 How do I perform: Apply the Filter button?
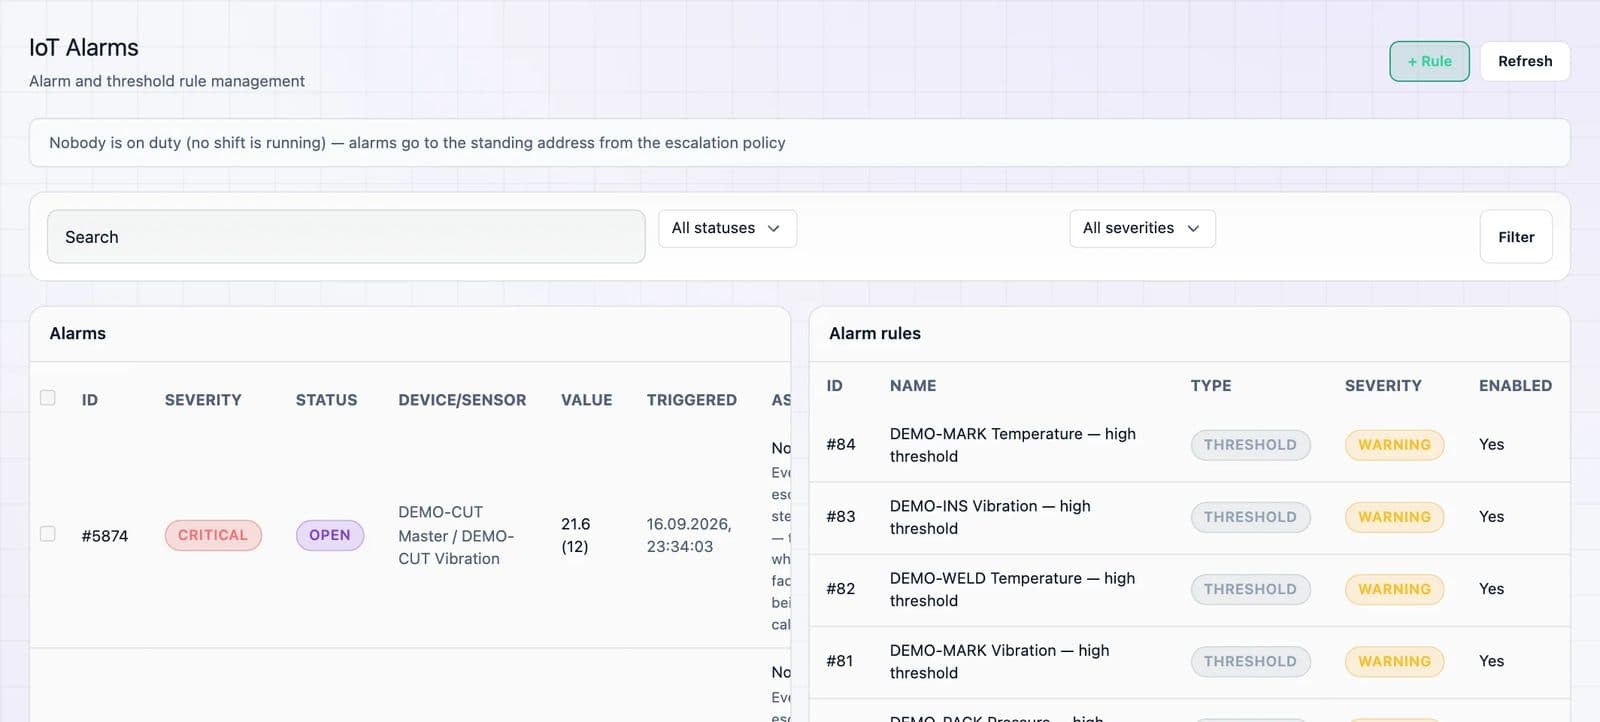tap(1516, 237)
